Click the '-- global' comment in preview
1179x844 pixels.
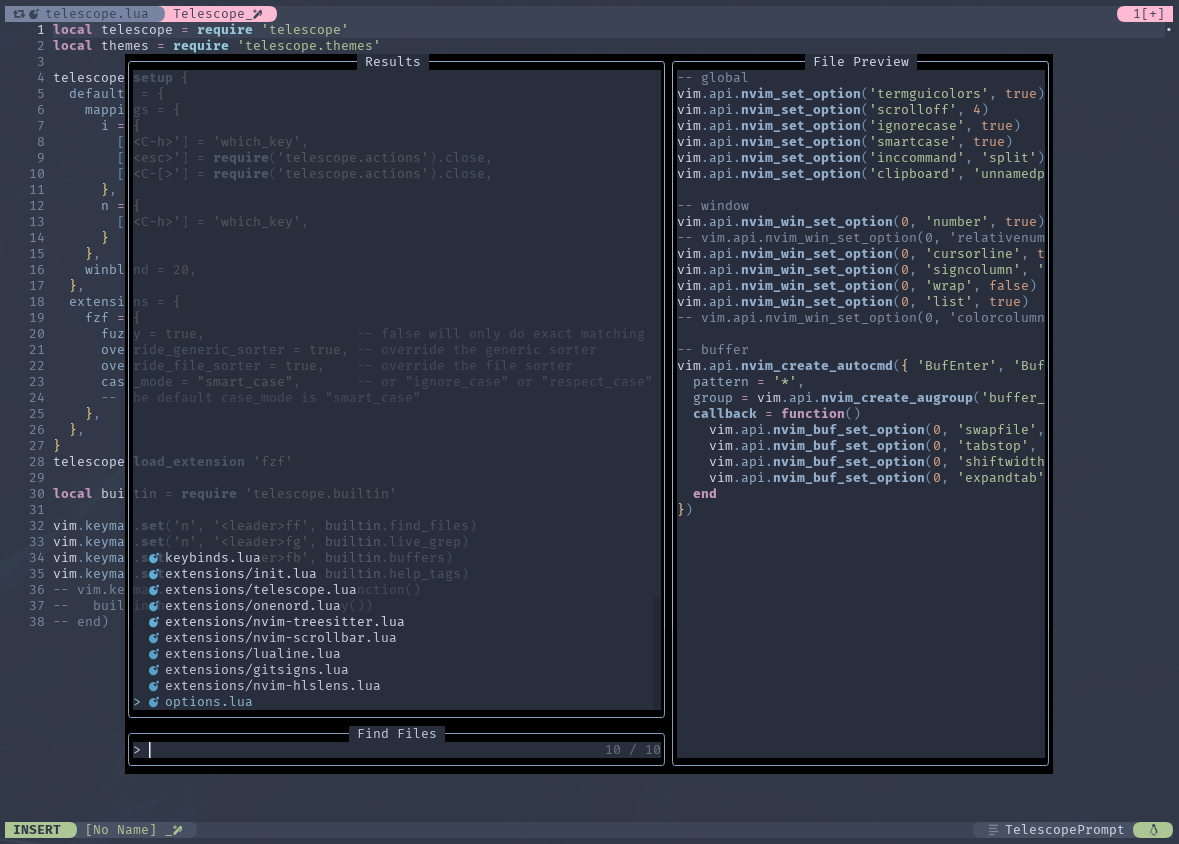tap(712, 77)
